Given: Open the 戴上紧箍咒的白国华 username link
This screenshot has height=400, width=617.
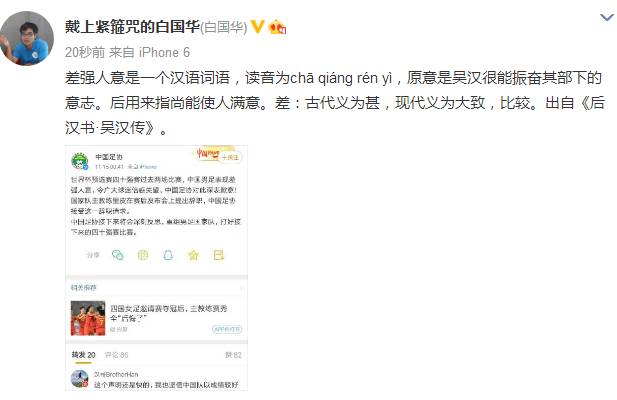Looking at the screenshot, I should [x=132, y=27].
